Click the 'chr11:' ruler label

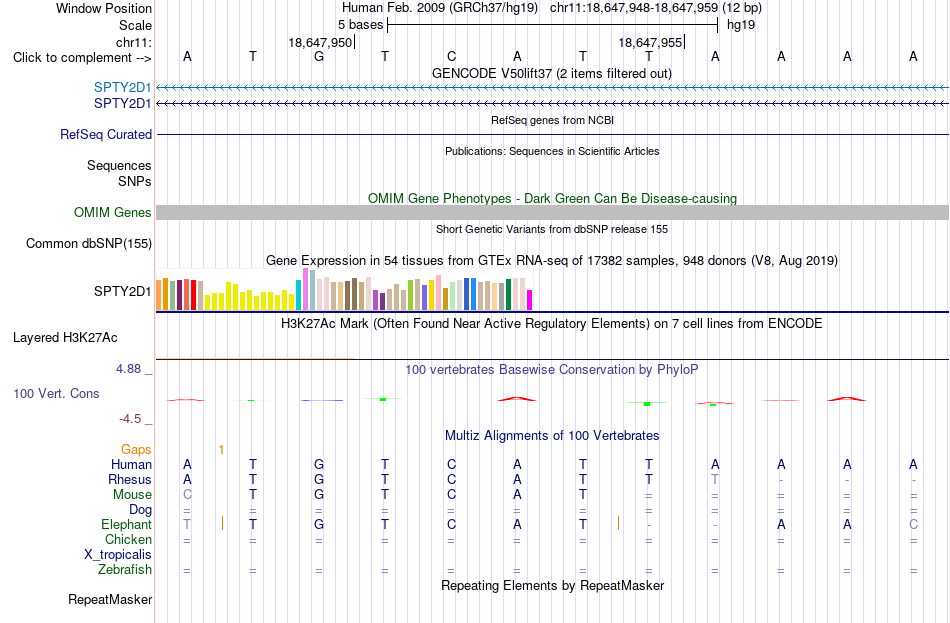click(134, 42)
